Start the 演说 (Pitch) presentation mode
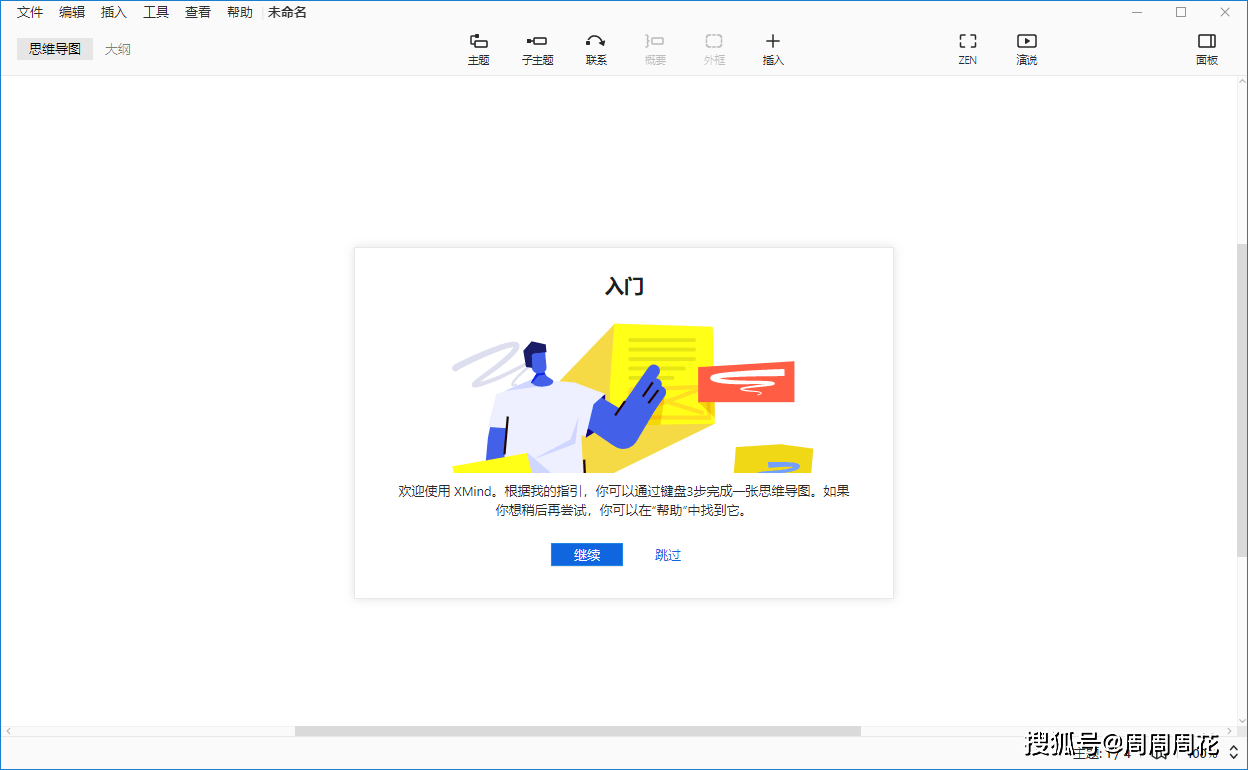This screenshot has width=1248, height=770. 1026,49
